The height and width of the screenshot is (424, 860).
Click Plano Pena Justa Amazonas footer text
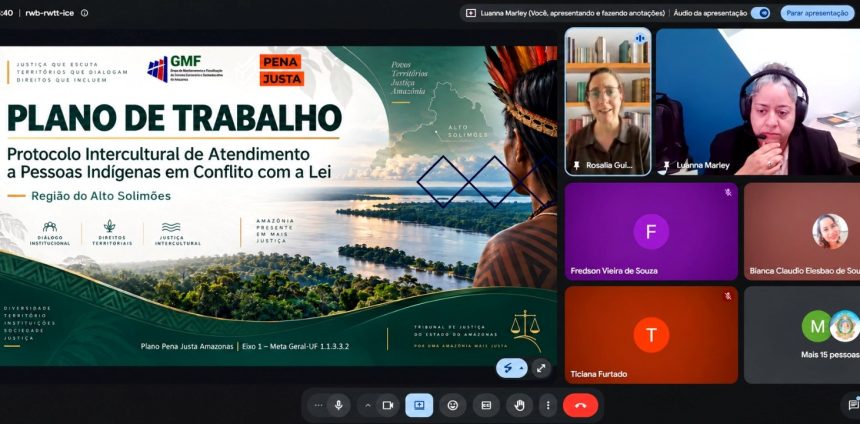point(187,347)
